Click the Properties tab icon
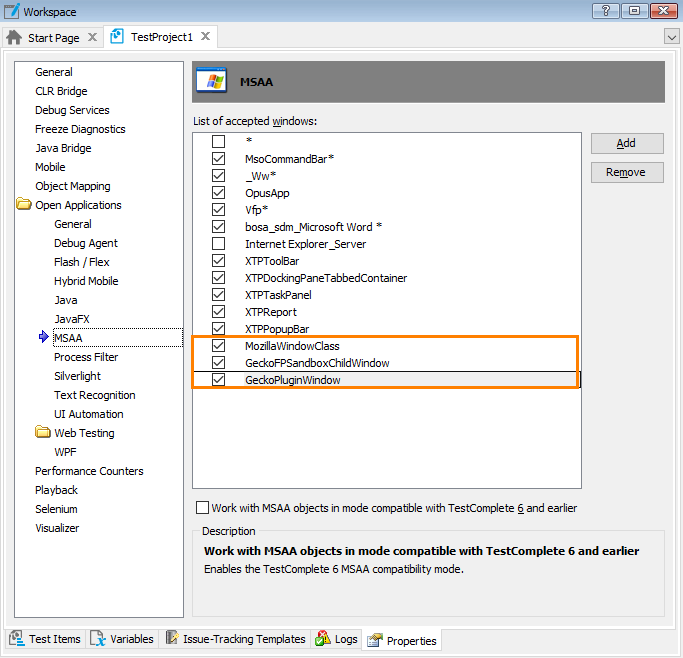 pos(375,640)
